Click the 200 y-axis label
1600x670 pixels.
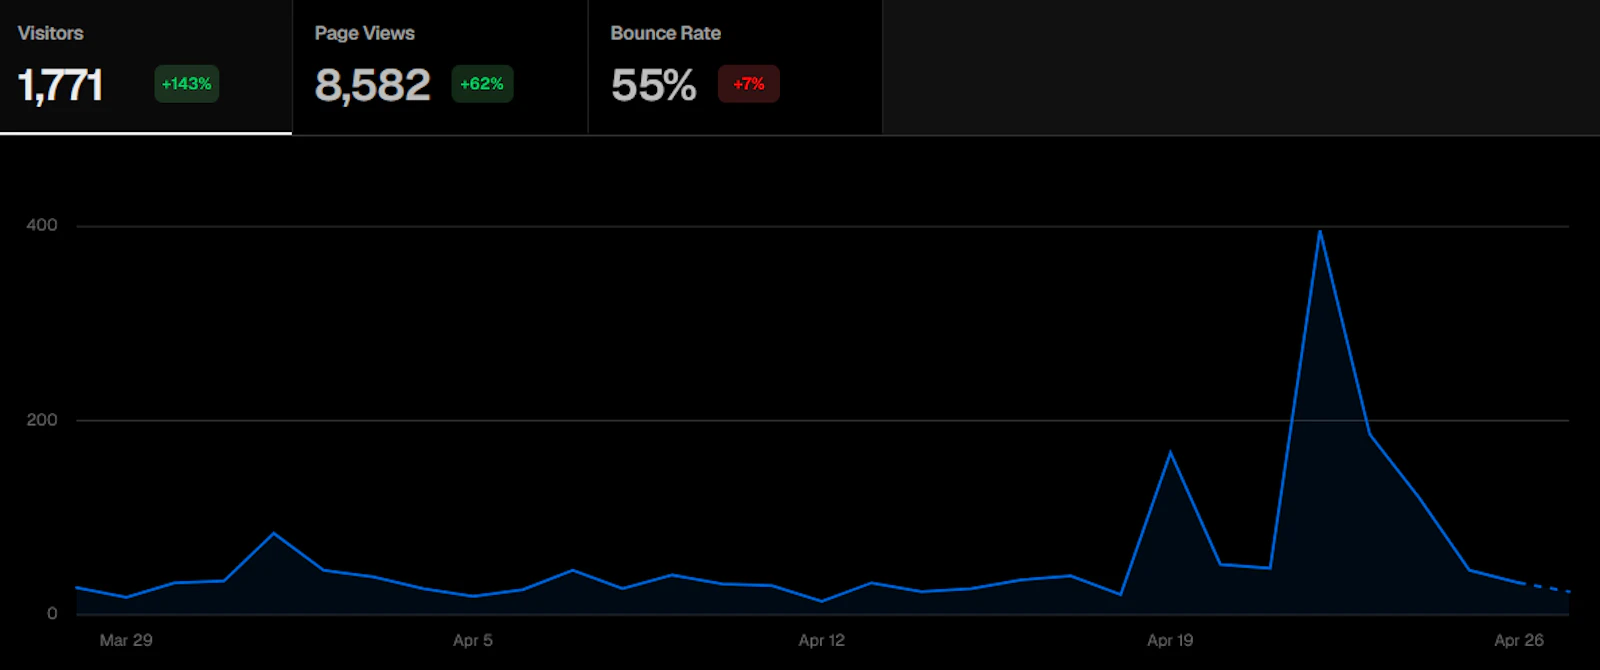pyautogui.click(x=42, y=420)
